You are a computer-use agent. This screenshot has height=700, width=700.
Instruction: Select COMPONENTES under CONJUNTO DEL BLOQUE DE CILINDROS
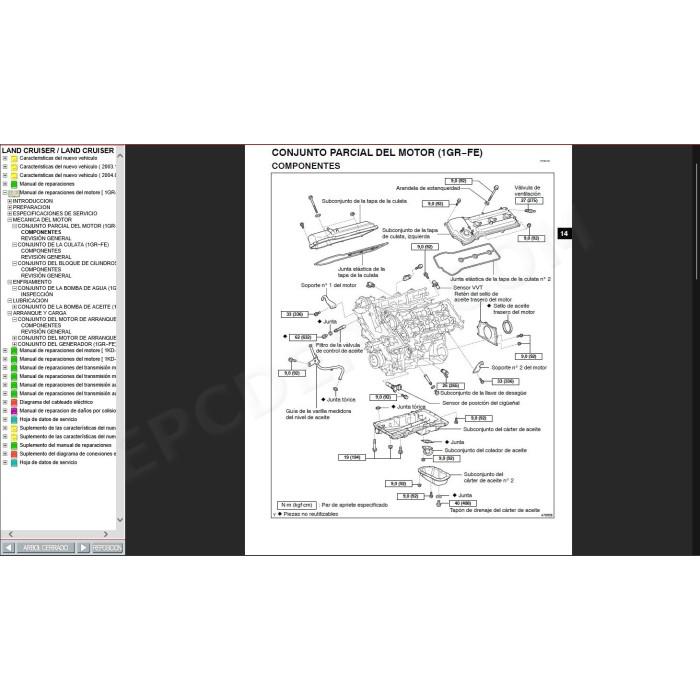41,270
